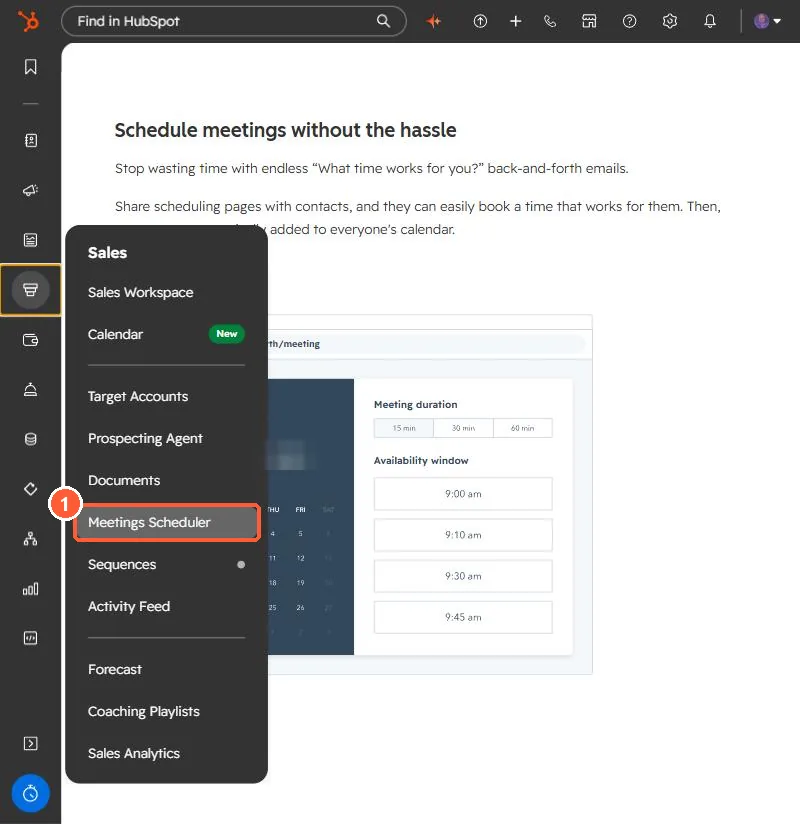Expand the sidebar with arrow icon
This screenshot has width=800, height=824.
30,743
